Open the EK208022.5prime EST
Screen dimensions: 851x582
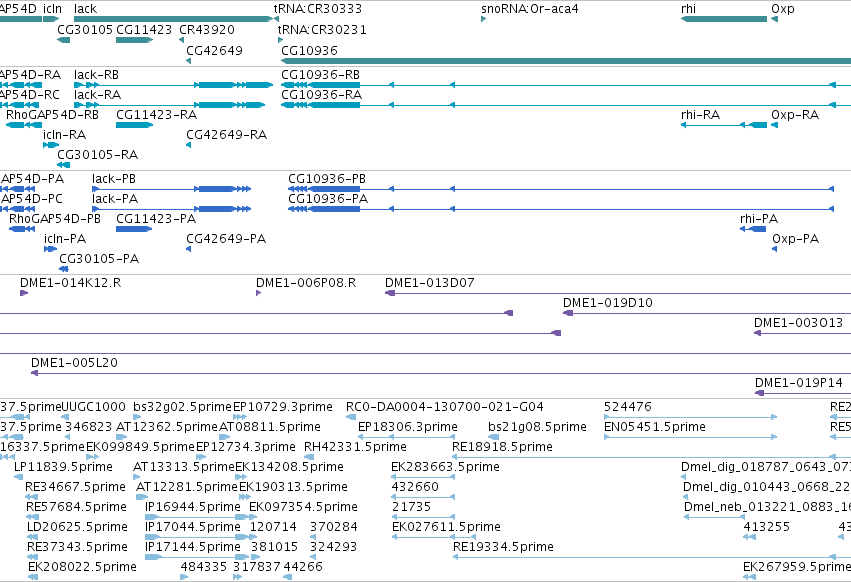click(x=33, y=577)
